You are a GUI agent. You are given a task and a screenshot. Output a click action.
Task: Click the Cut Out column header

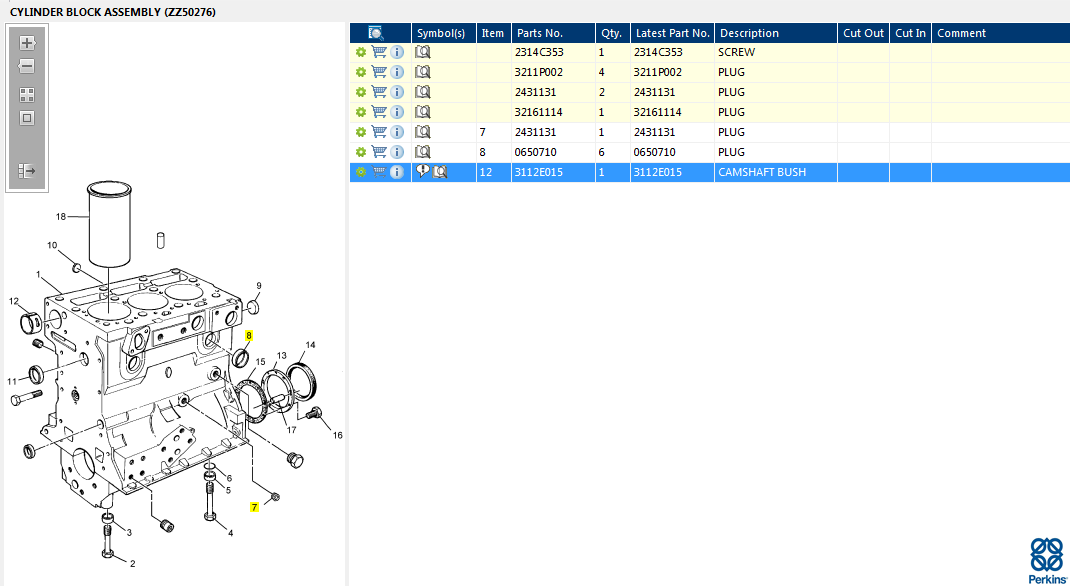click(x=863, y=33)
